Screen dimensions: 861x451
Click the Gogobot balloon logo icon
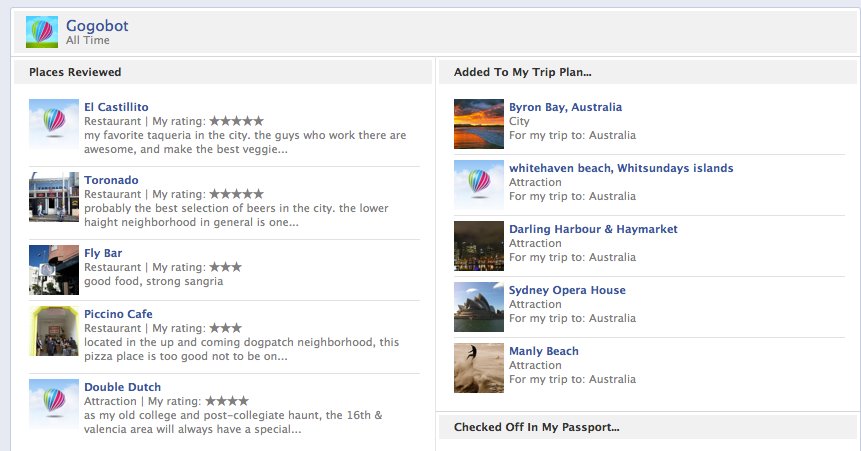[42, 32]
